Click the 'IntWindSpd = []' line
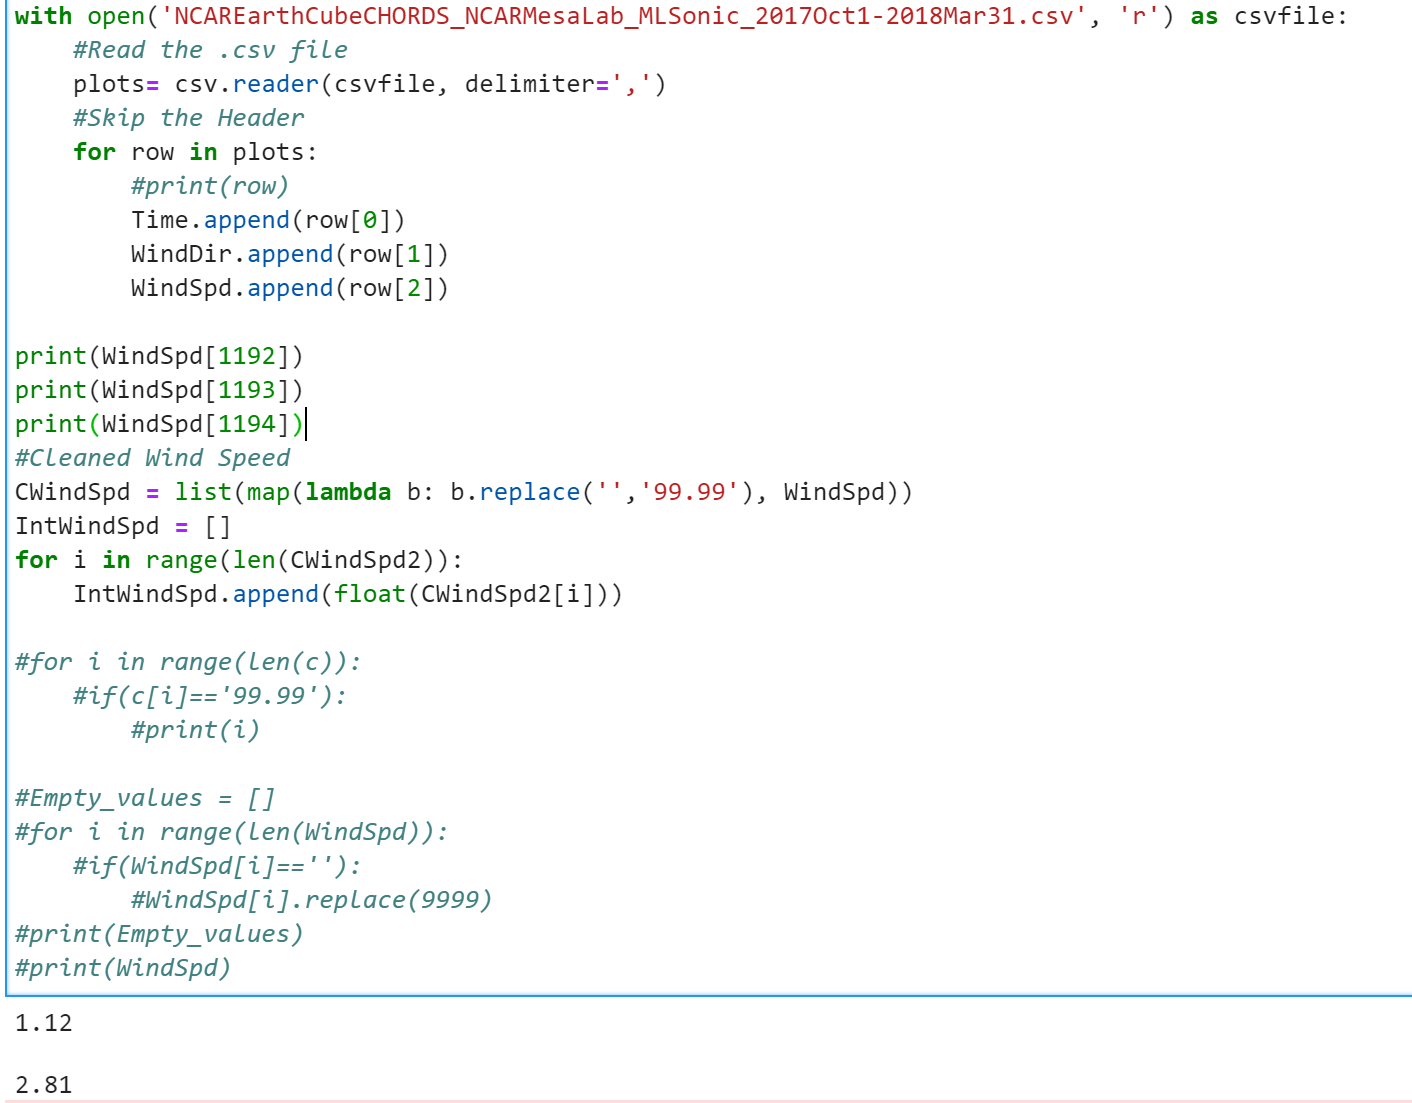The image size is (1412, 1103). point(123,526)
